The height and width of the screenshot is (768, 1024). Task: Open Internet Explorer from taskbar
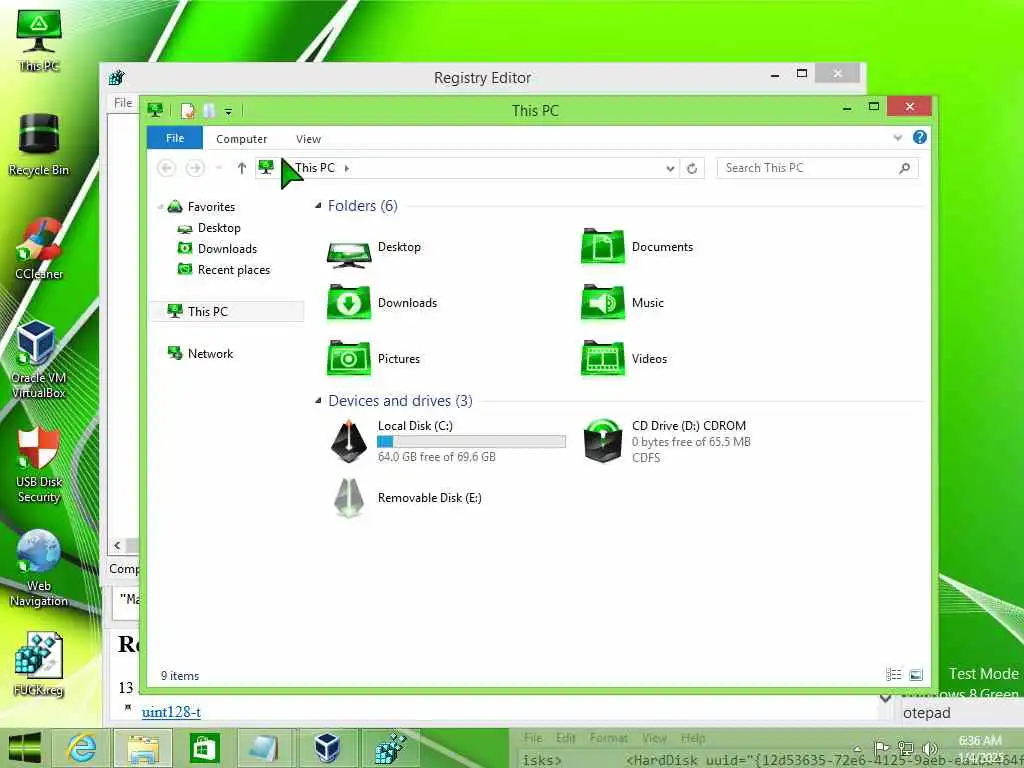[x=82, y=748]
